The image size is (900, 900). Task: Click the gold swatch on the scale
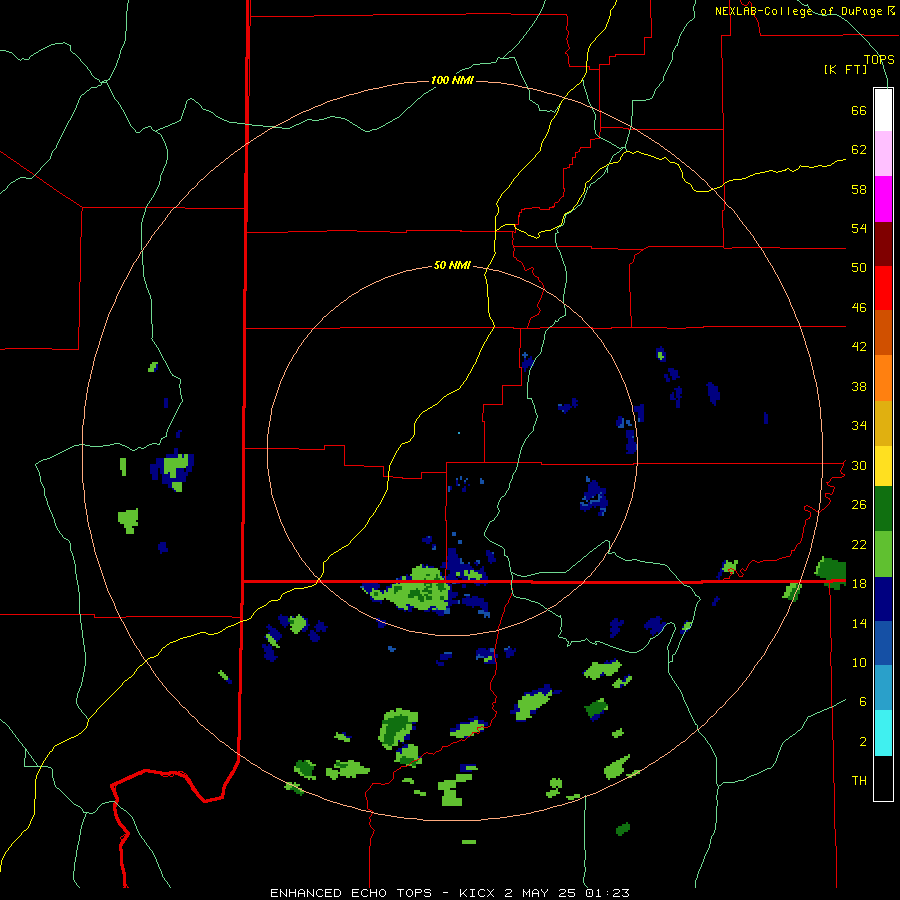point(883,423)
